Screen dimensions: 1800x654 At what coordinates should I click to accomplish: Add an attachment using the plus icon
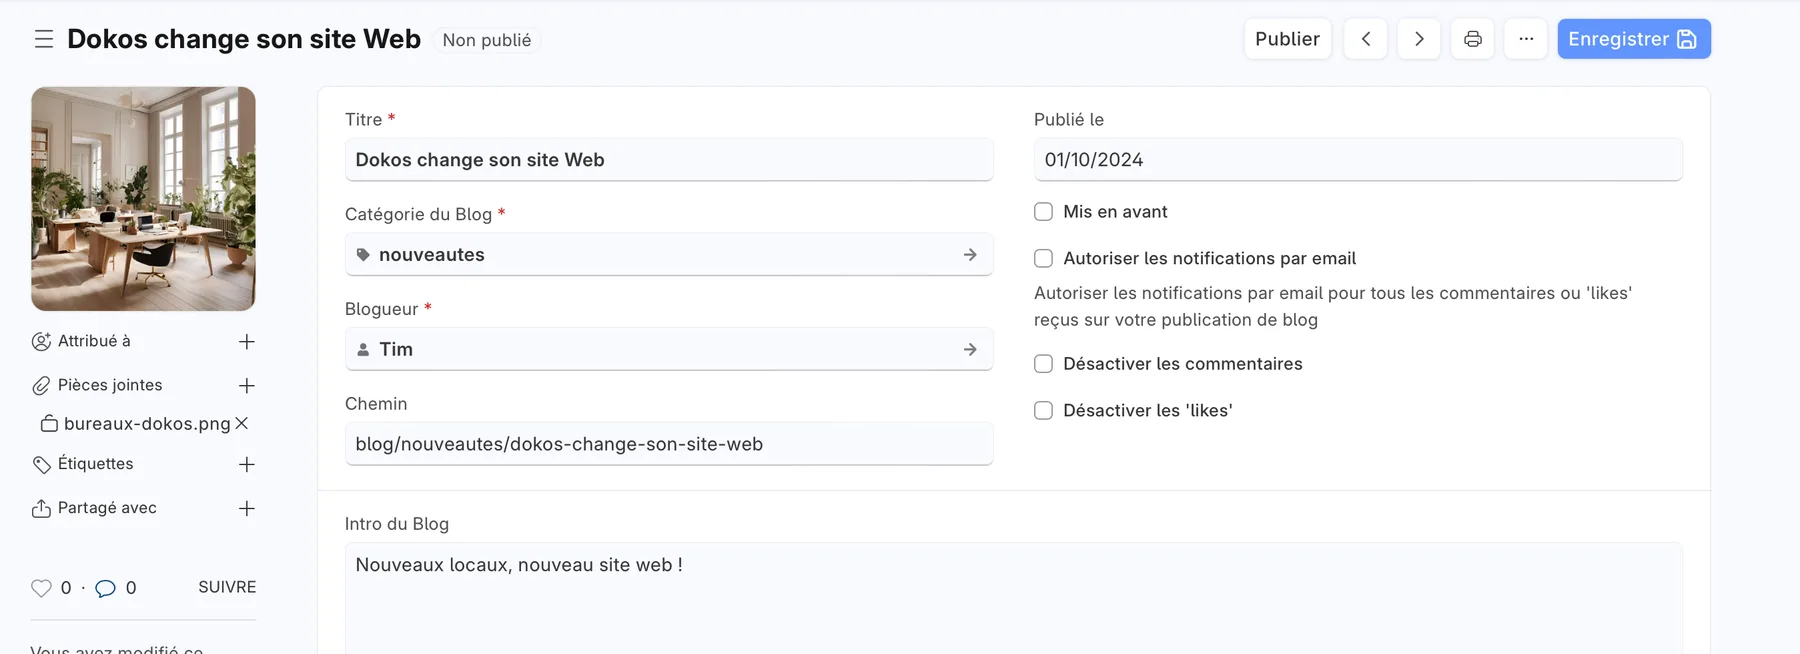tap(247, 386)
